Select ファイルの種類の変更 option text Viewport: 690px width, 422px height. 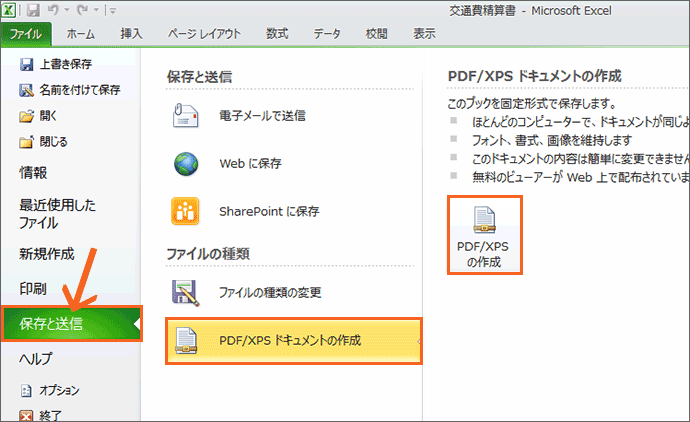point(270,293)
